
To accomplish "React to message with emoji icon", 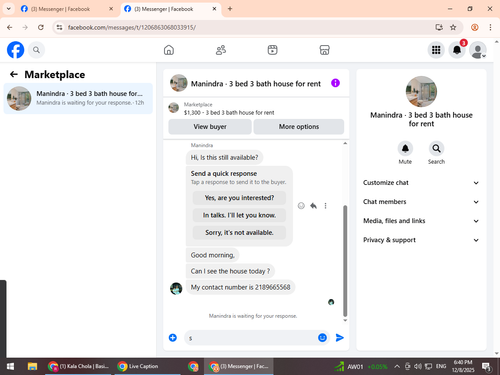I will pyautogui.click(x=301, y=206).
